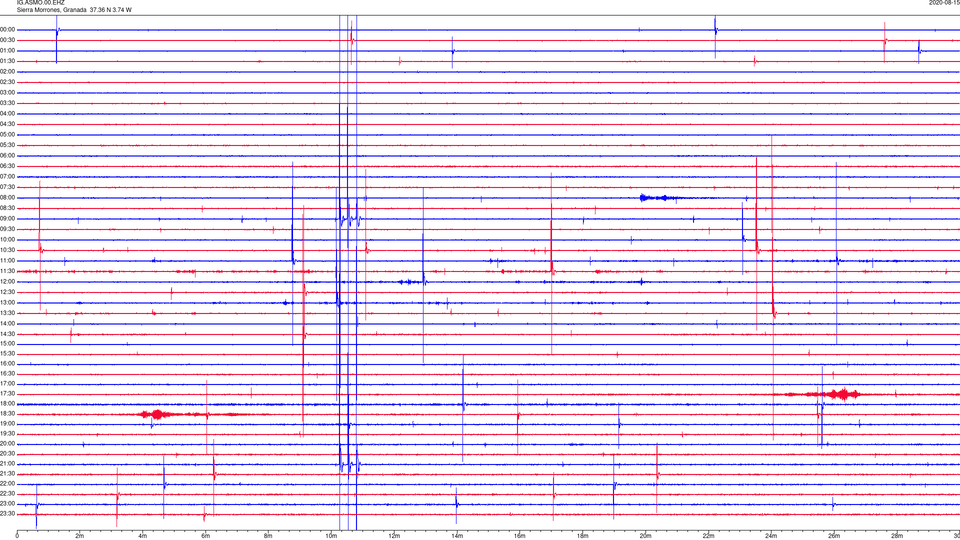The image size is (960, 540).
Task: Select the 23:00 trace time label
Action: 8,504
